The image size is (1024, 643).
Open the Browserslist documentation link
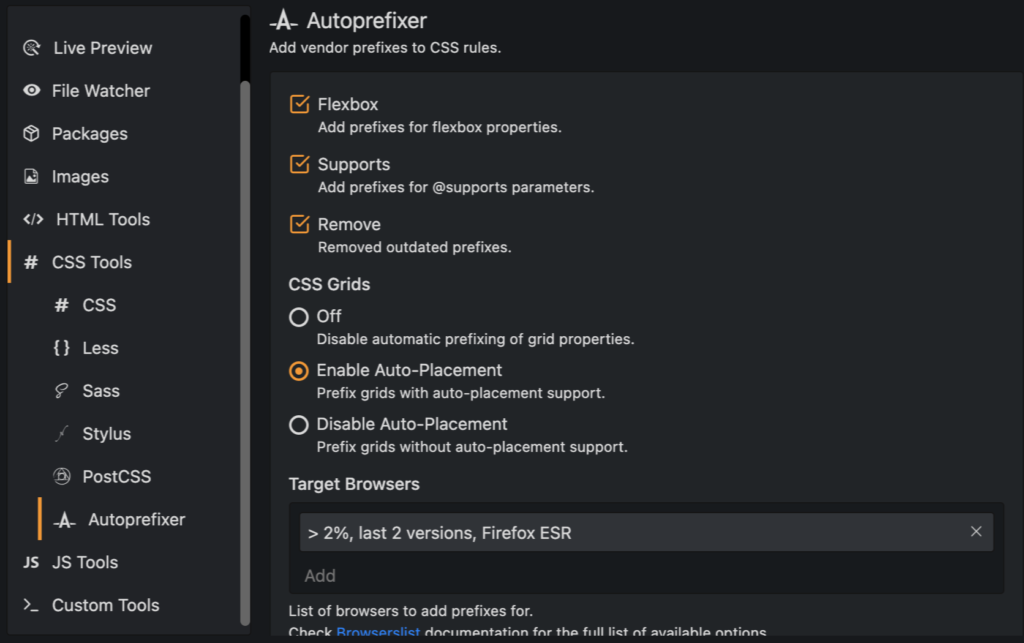[378, 632]
